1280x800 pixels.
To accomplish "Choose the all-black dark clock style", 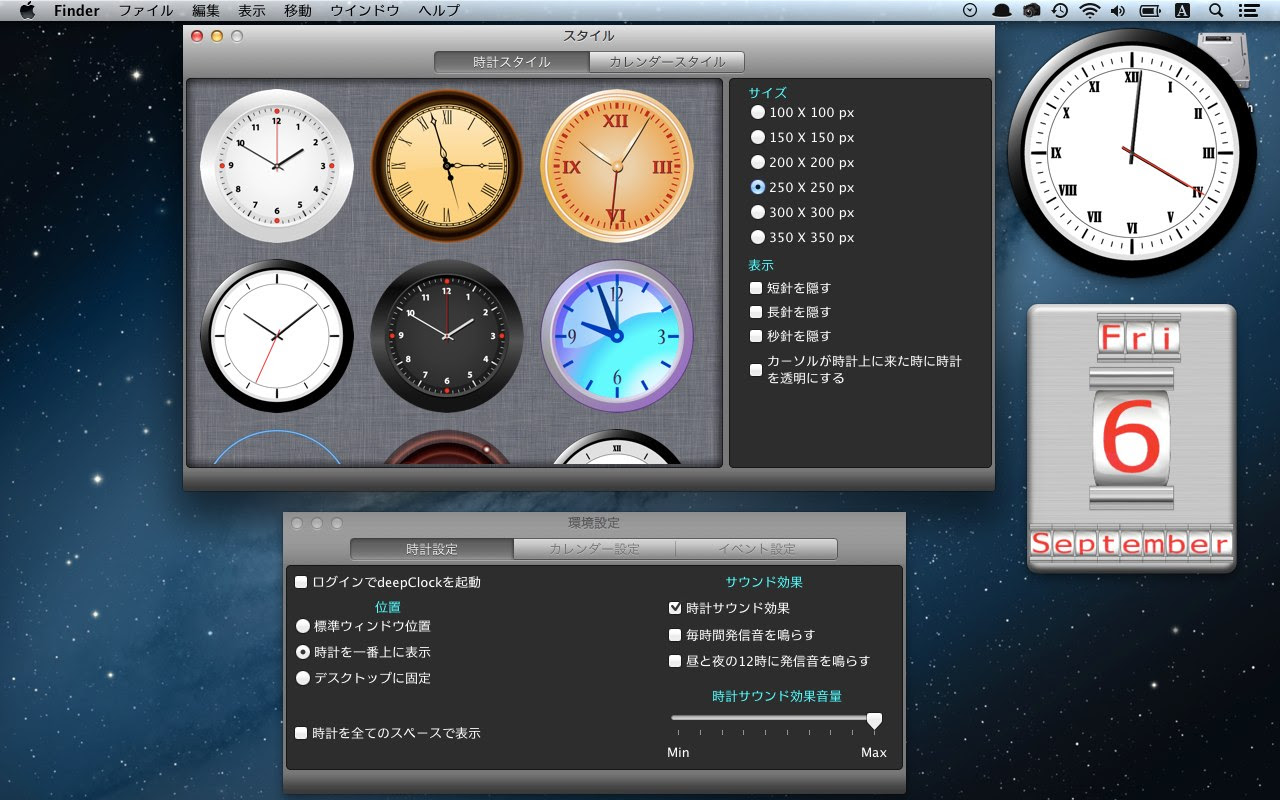I will coord(447,336).
